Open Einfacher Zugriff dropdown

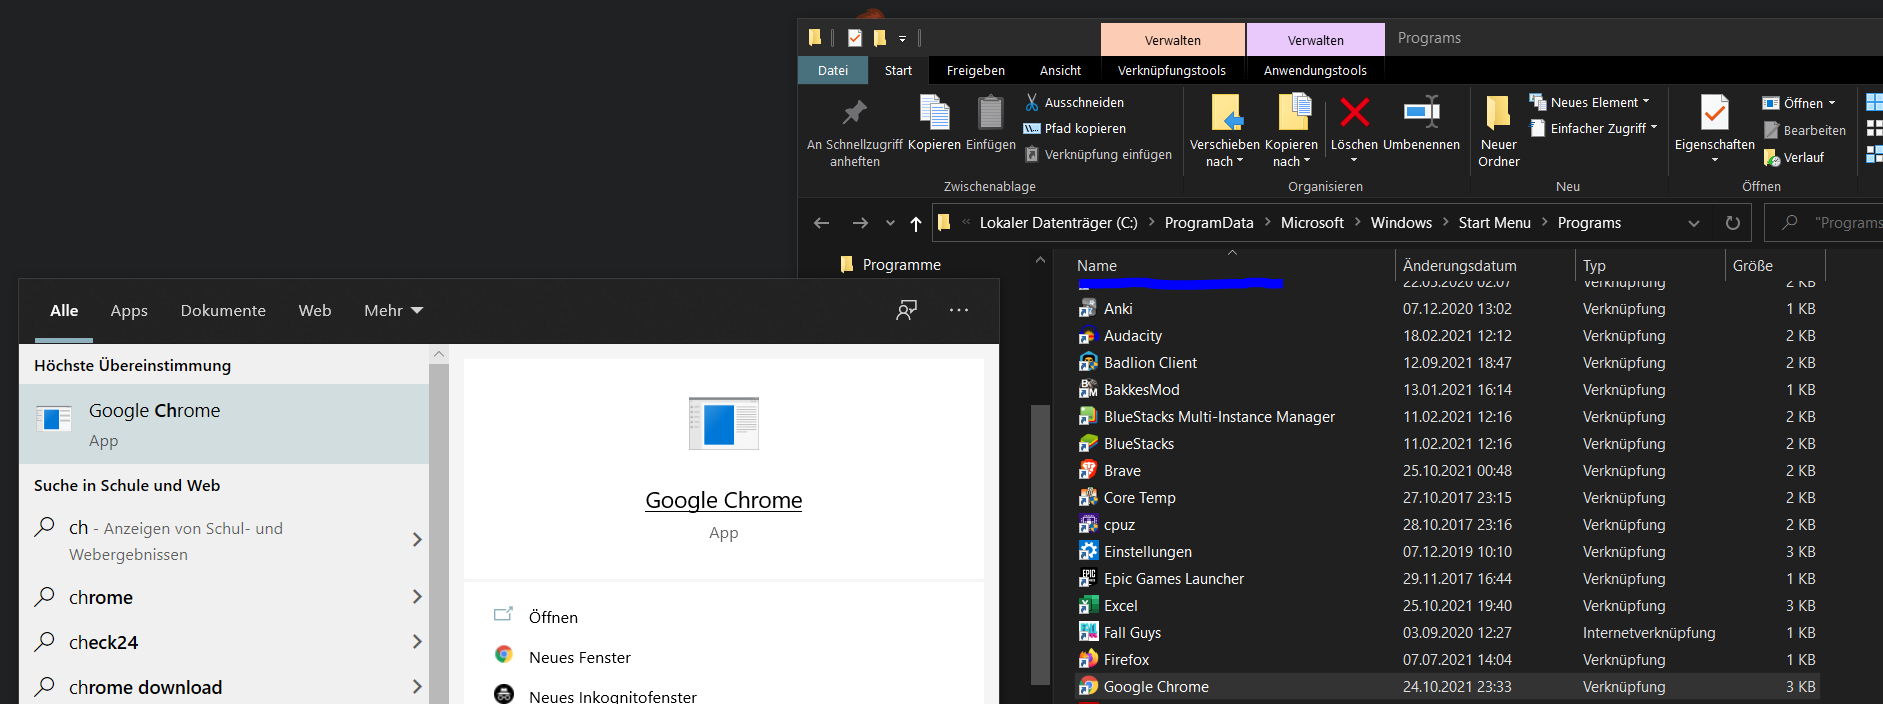(1594, 129)
